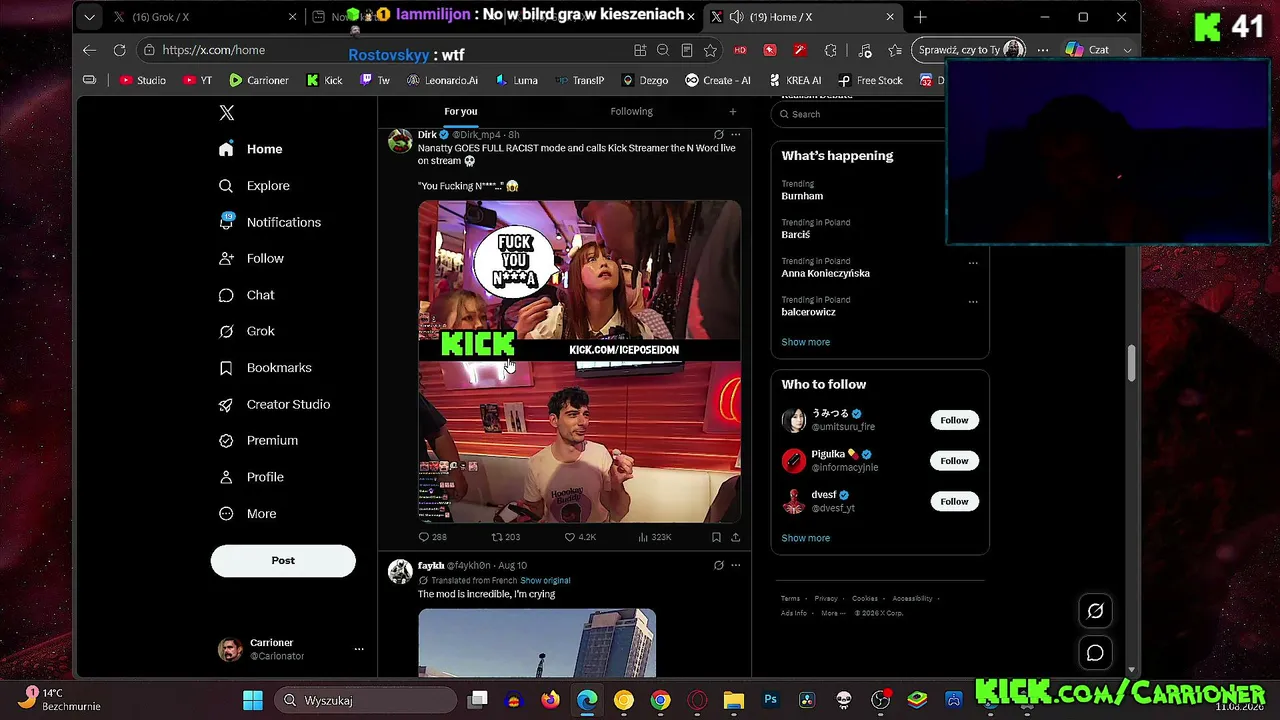Viewport: 1280px width, 720px height.
Task: Share Dirk's post
Action: point(736,537)
